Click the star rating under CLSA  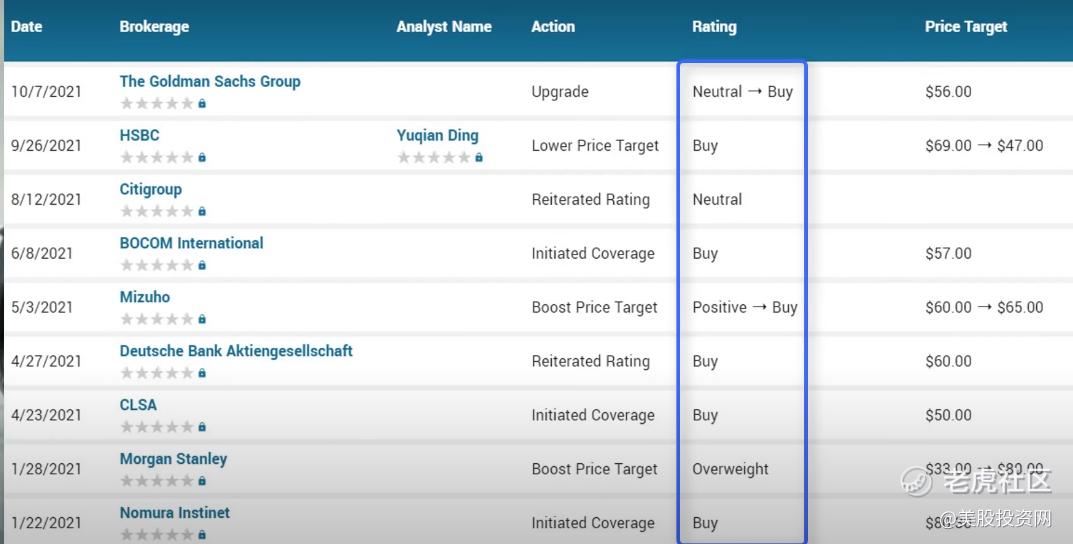coord(157,427)
